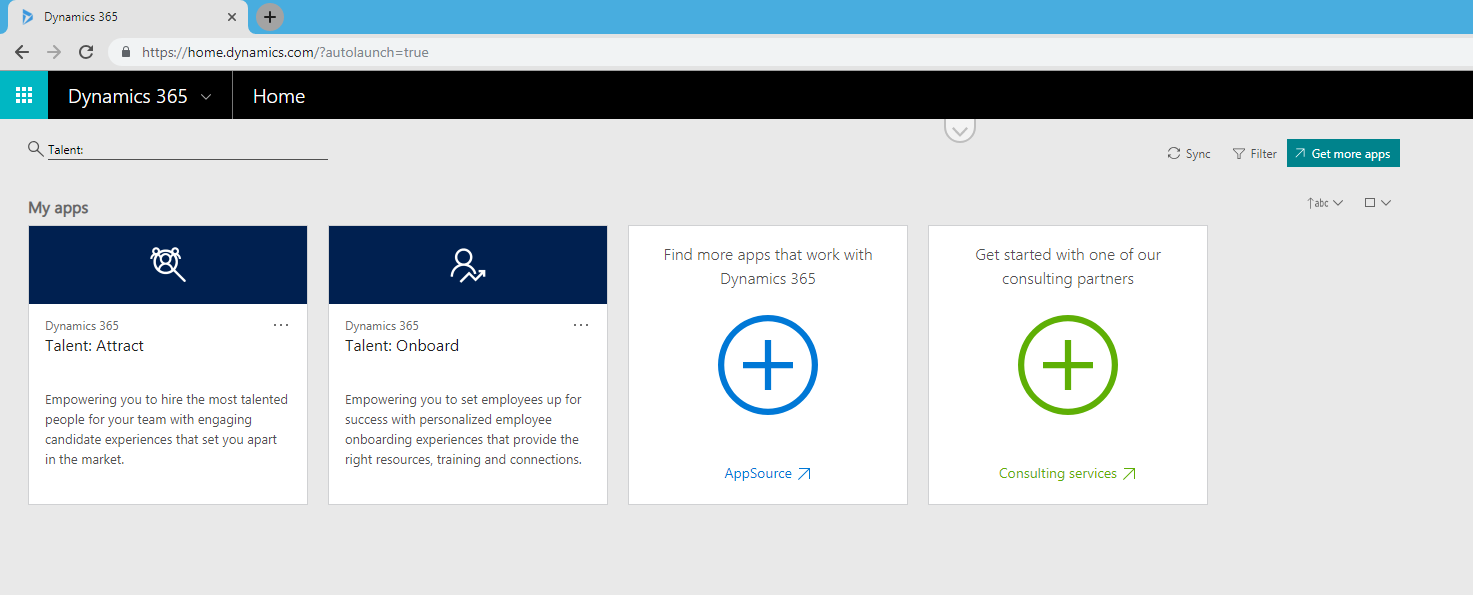This screenshot has height=595, width=1473.
Task: Open the app launcher waffle icon
Action: coord(24,96)
